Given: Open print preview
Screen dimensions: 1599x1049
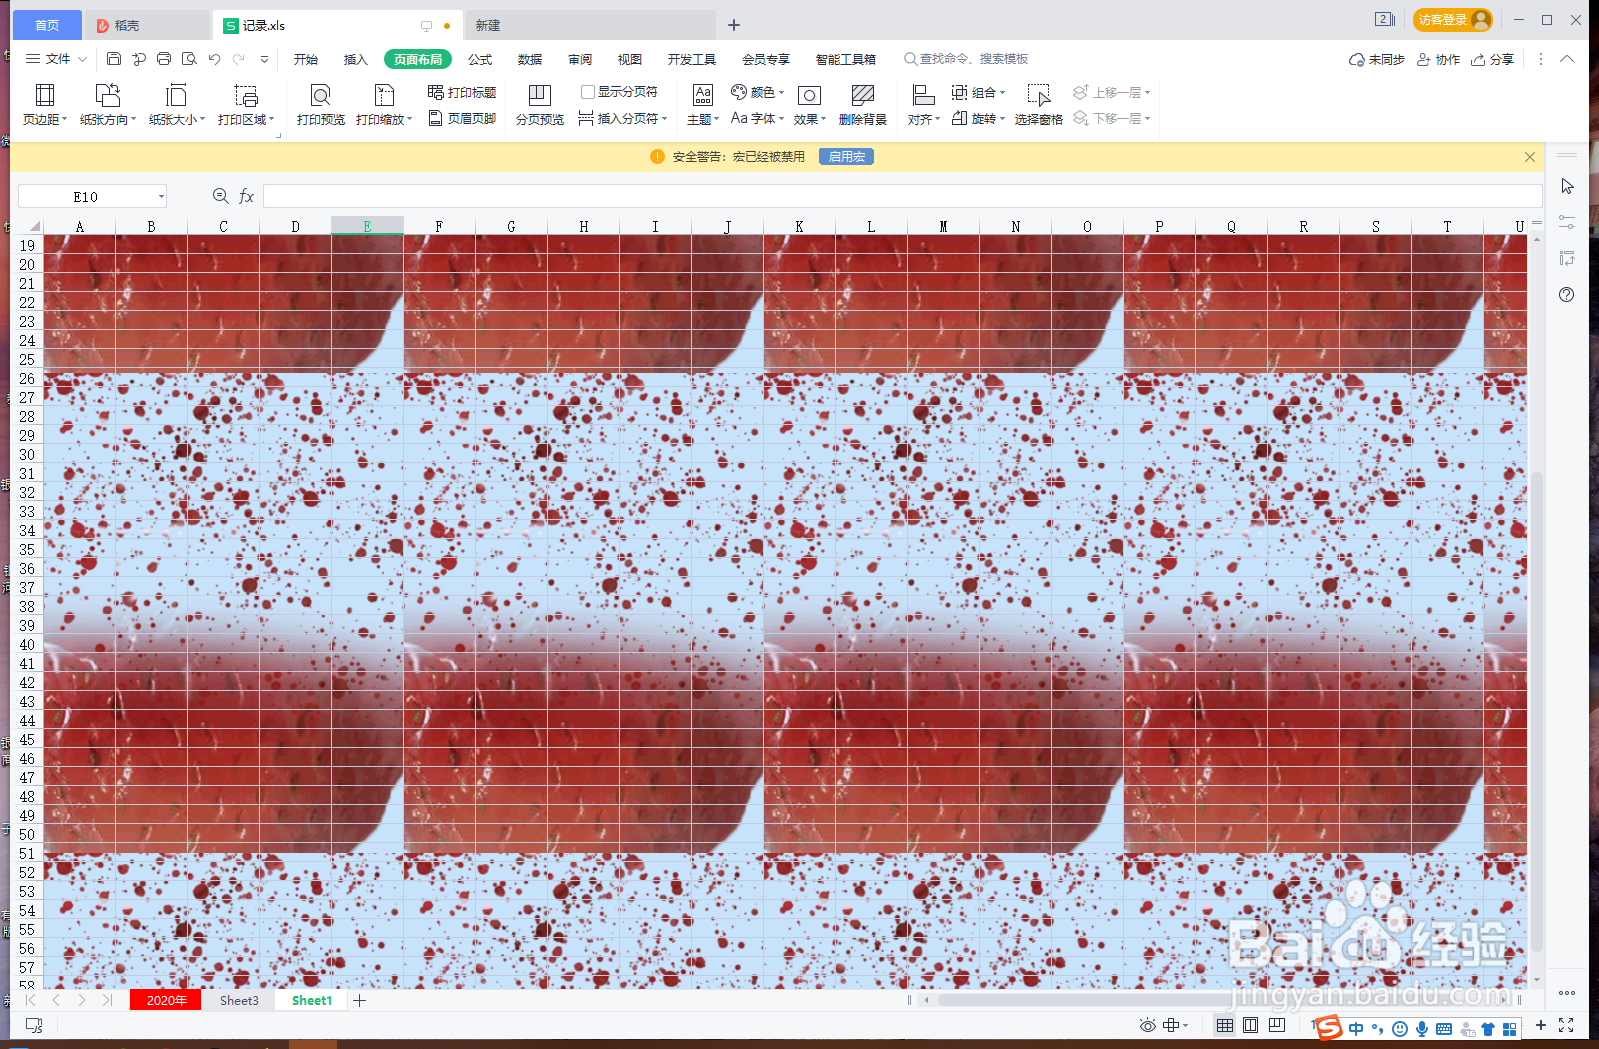Looking at the screenshot, I should (321, 104).
